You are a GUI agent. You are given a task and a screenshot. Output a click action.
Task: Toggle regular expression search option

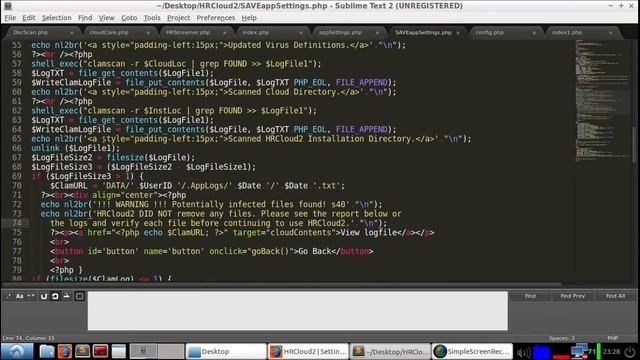tap(8, 296)
